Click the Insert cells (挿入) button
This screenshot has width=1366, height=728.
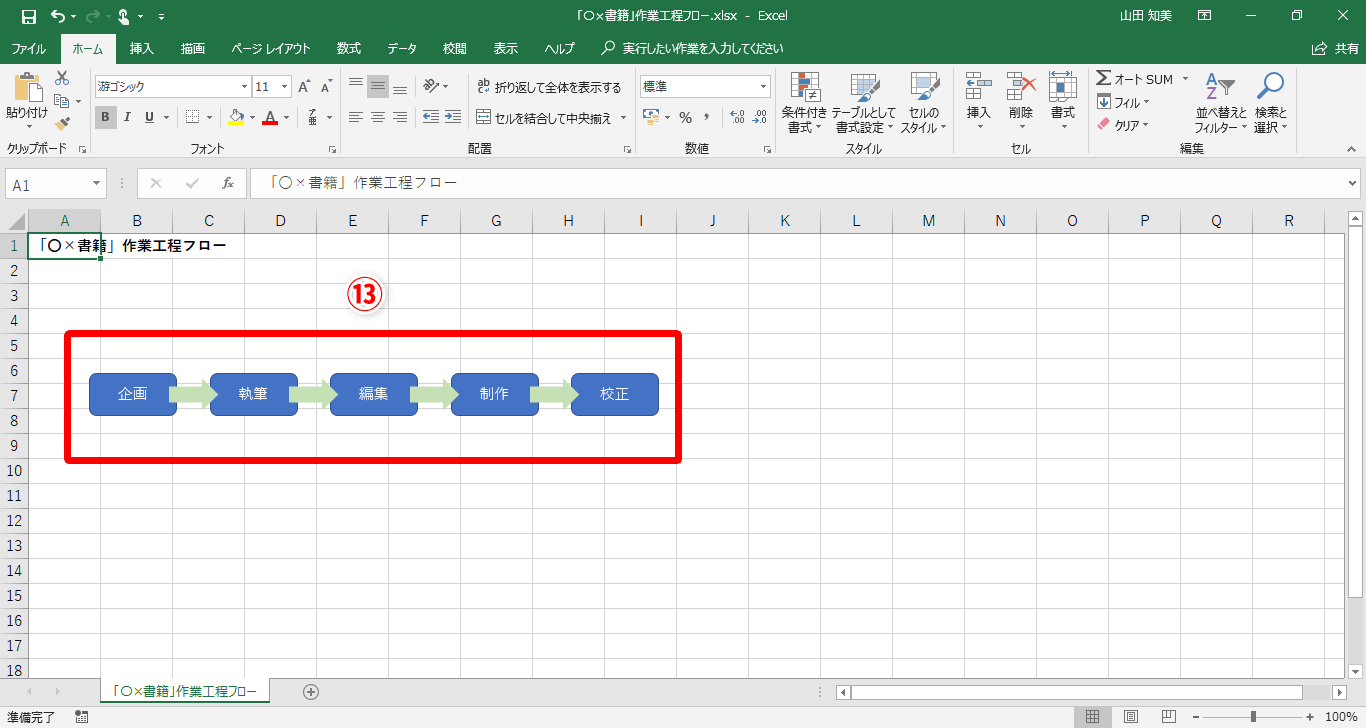(x=979, y=103)
